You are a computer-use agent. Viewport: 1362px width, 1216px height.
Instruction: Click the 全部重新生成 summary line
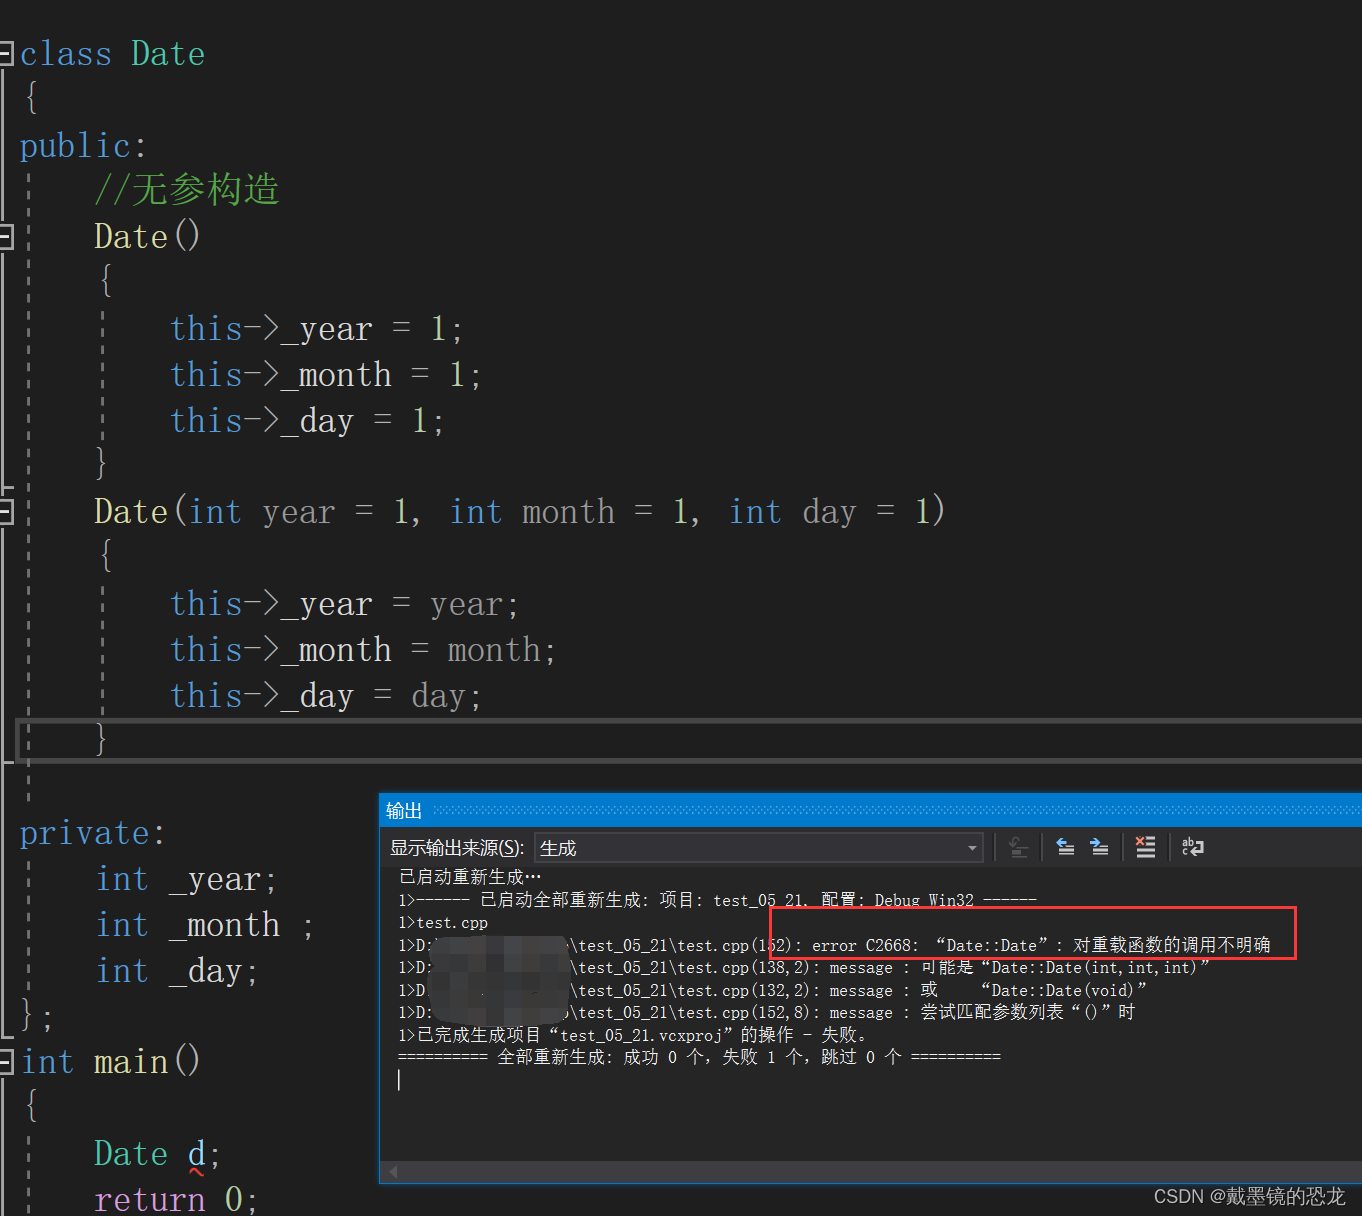(x=699, y=1057)
